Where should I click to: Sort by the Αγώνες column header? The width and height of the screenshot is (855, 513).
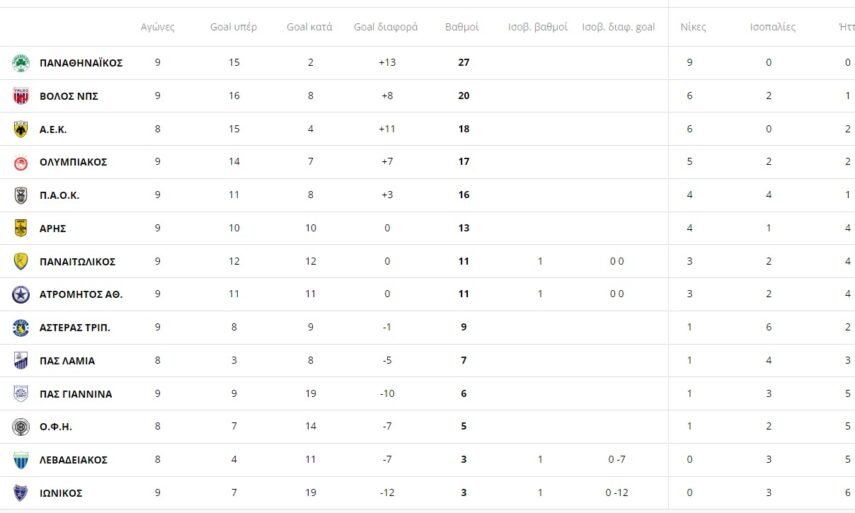(158, 27)
